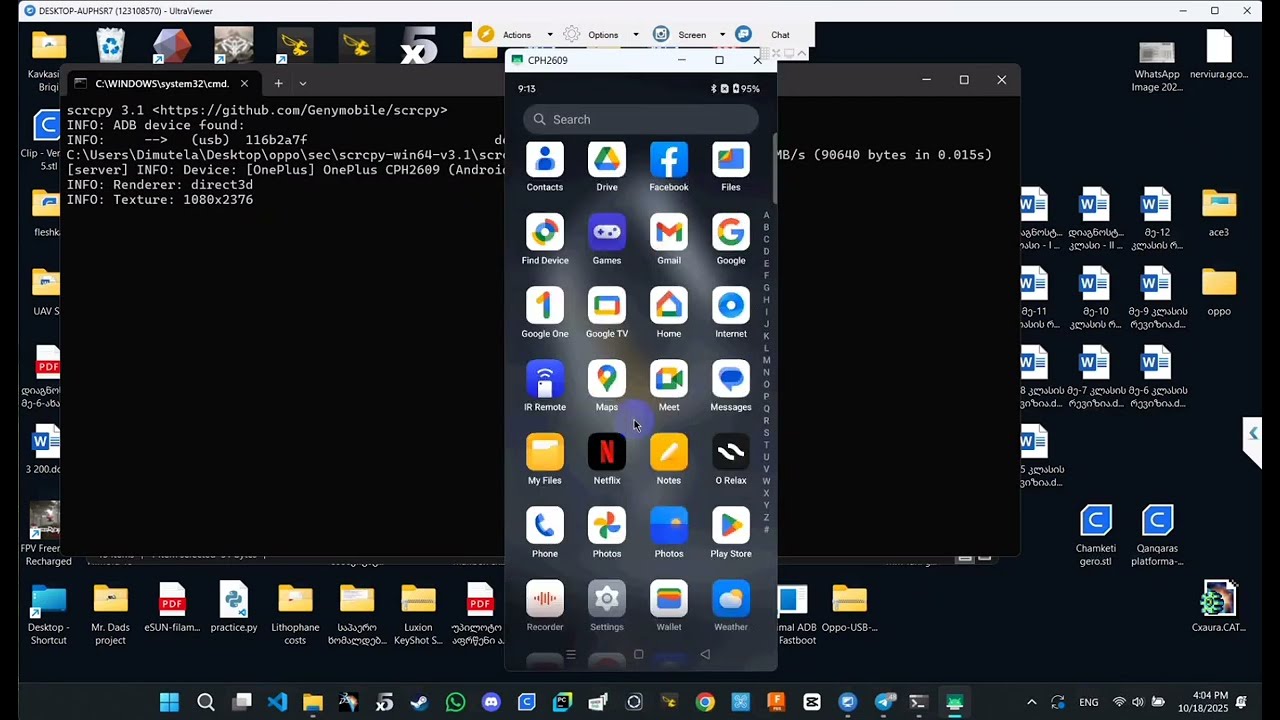Open the O Relax app
This screenshot has width=1280, height=720.
[731, 458]
